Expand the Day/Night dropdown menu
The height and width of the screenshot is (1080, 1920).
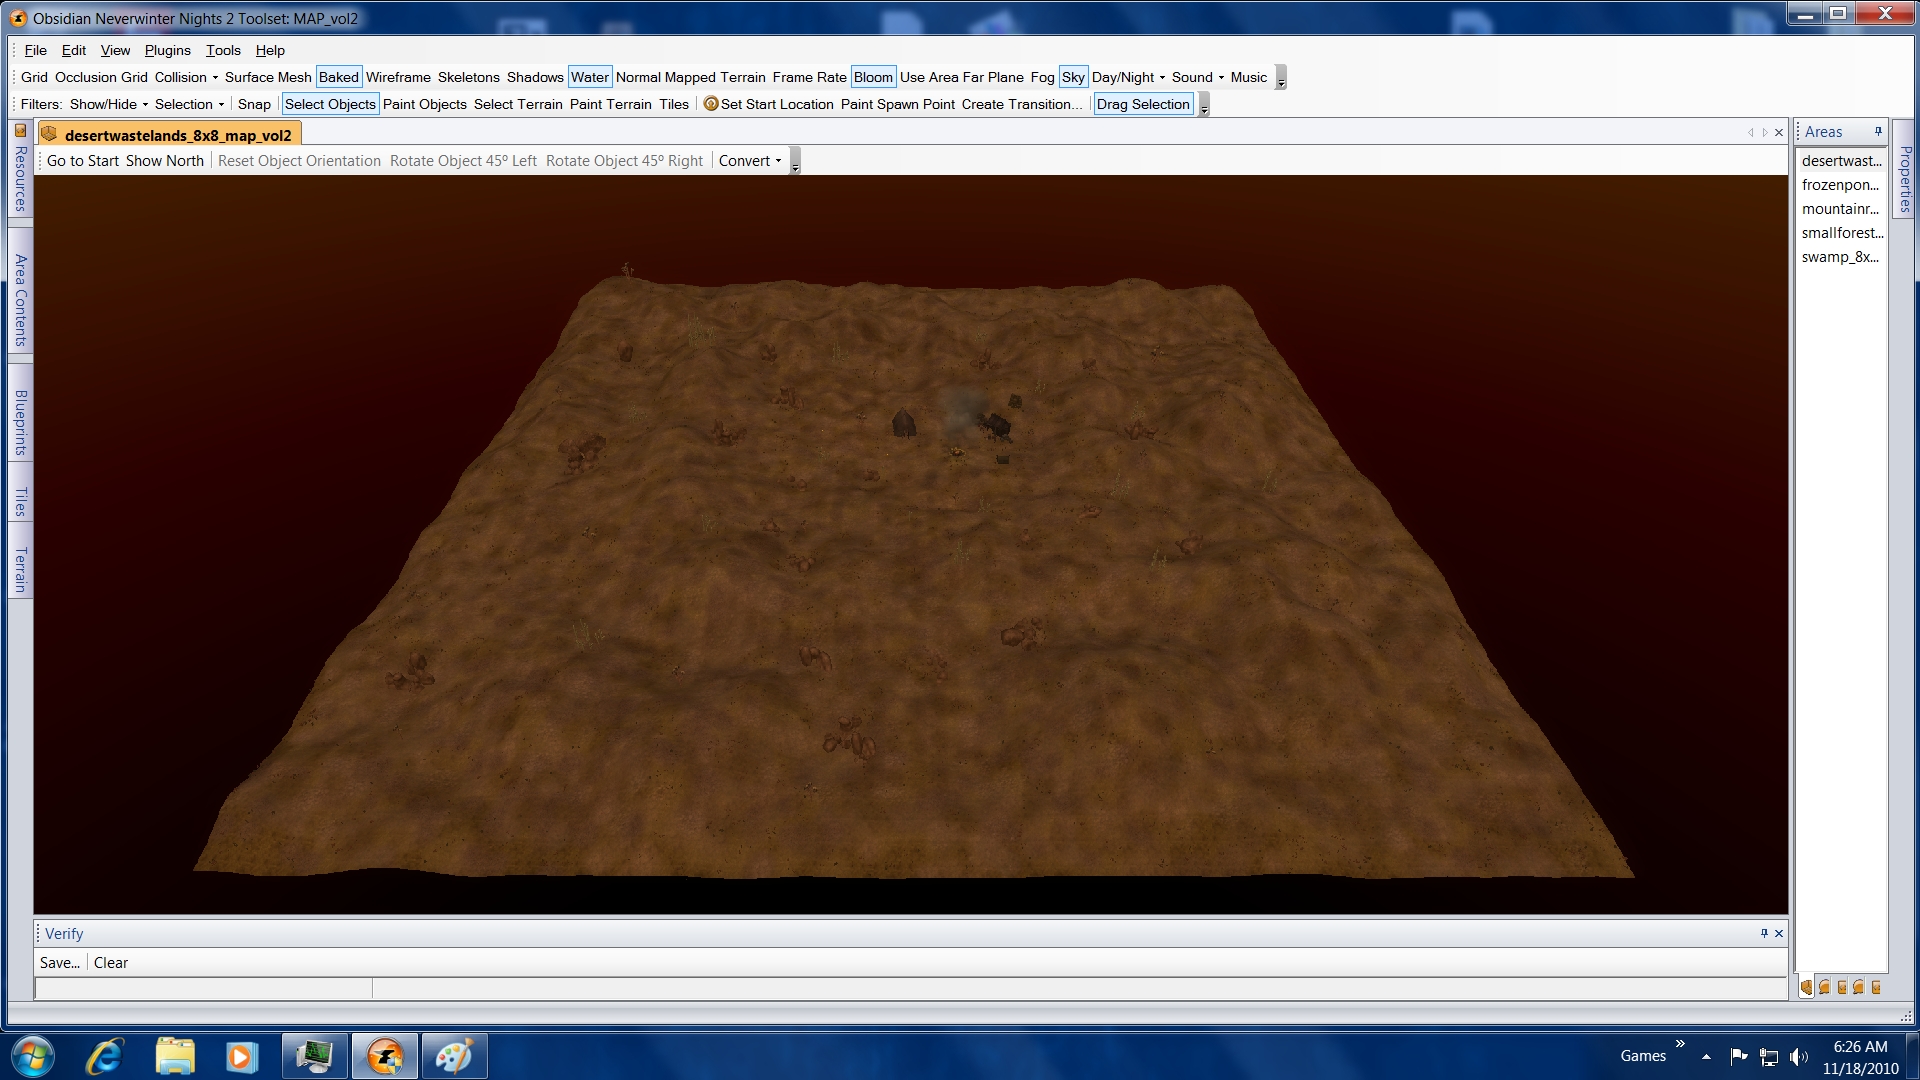[x=1128, y=77]
